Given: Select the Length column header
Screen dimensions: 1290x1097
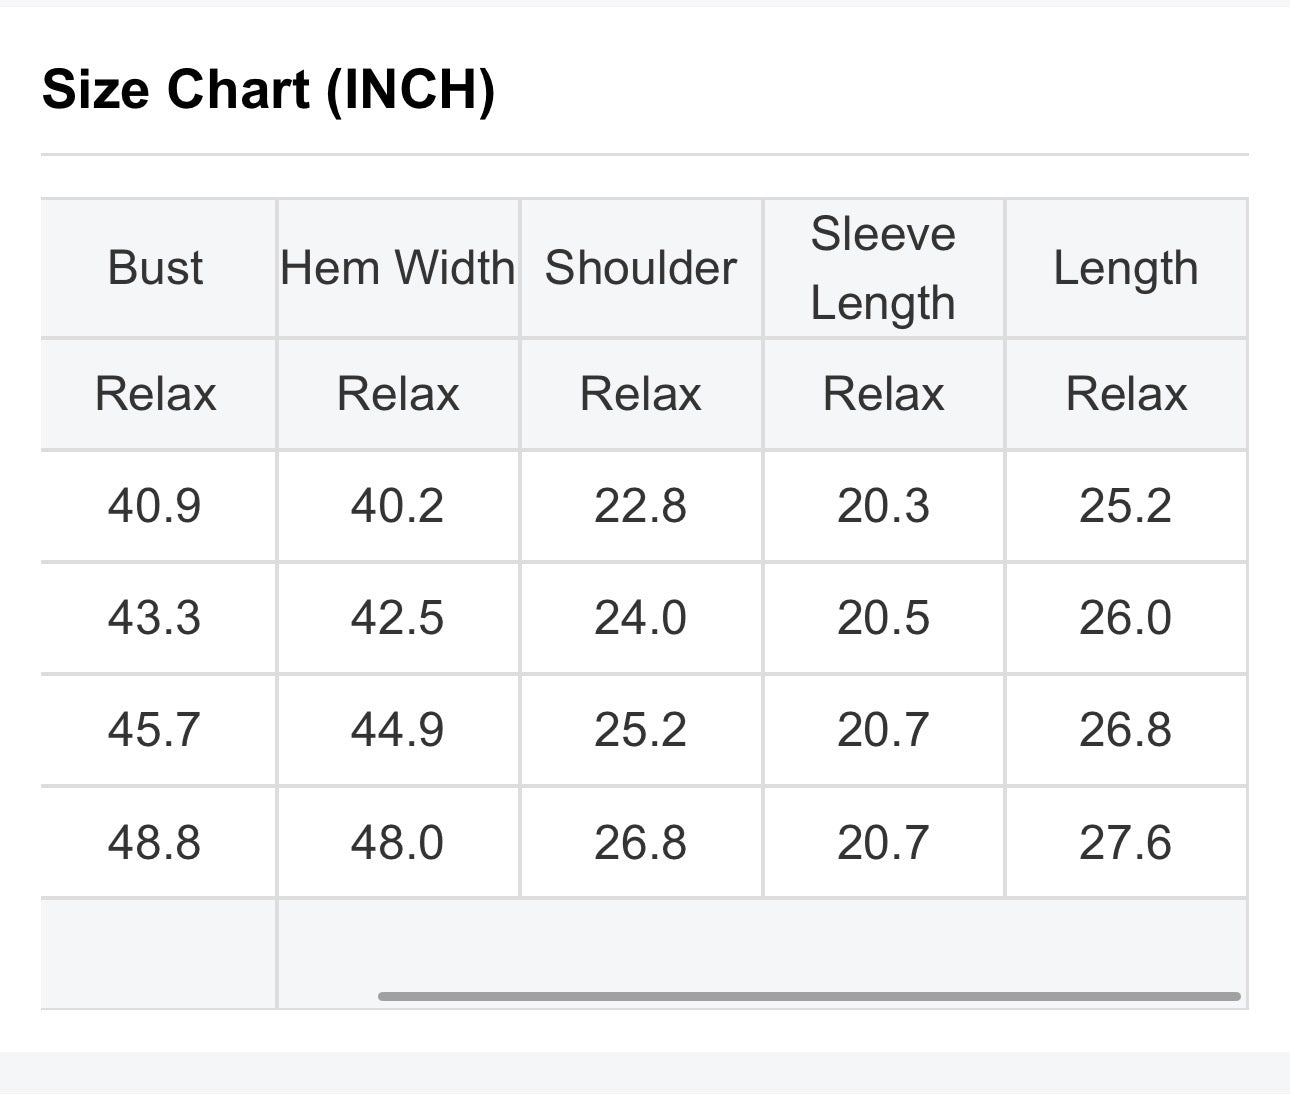Looking at the screenshot, I should pos(1126,268).
